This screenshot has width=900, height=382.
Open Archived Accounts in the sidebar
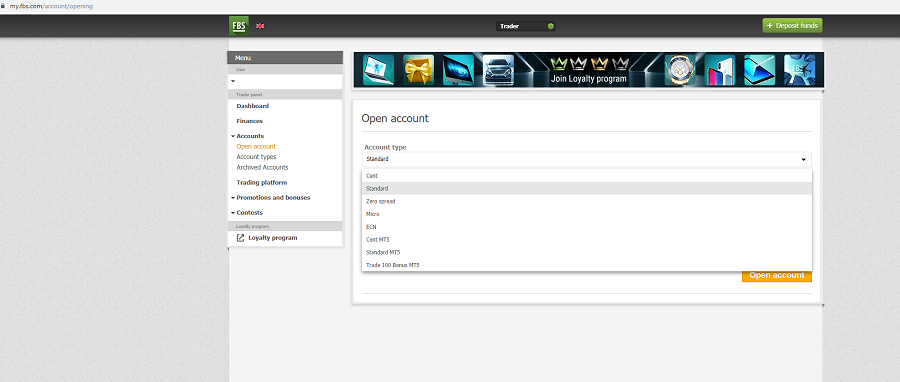(262, 167)
